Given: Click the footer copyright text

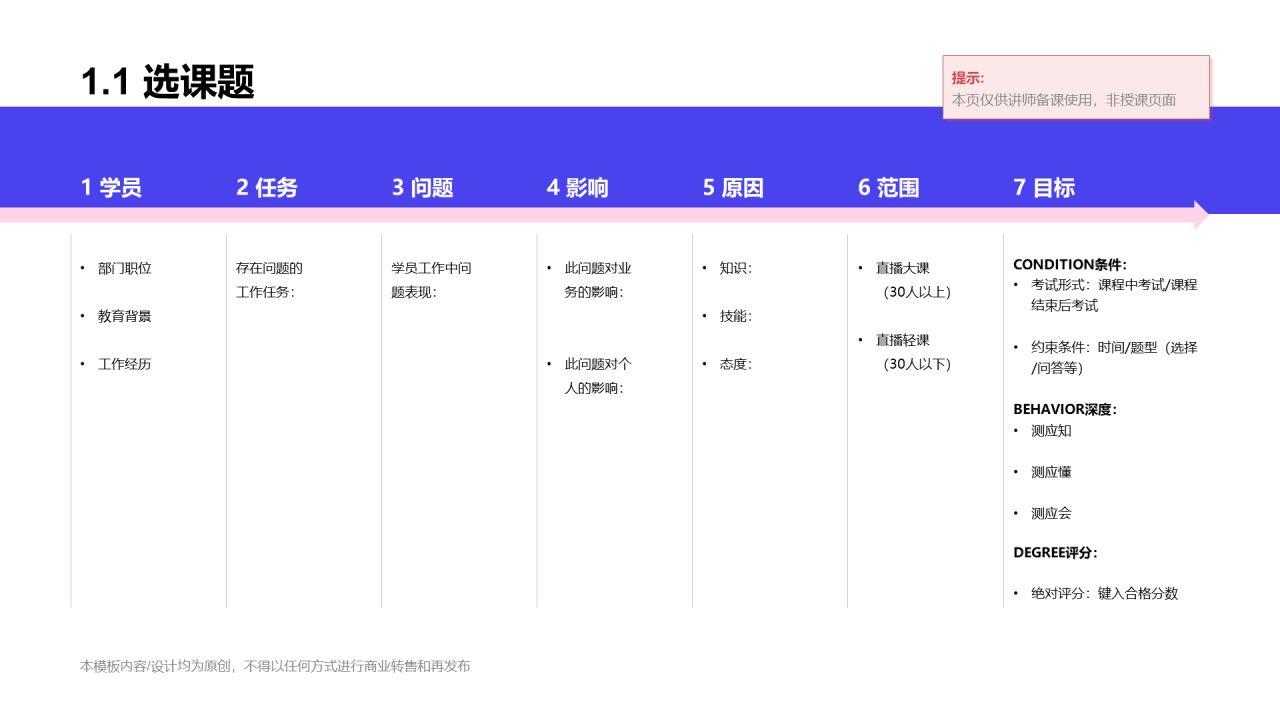Looking at the screenshot, I should pyautogui.click(x=275, y=666).
